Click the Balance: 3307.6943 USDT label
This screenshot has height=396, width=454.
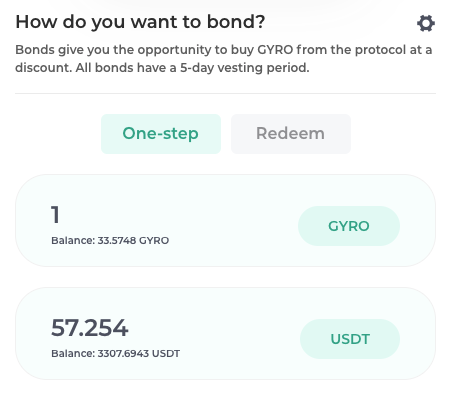pyautogui.click(x=115, y=353)
